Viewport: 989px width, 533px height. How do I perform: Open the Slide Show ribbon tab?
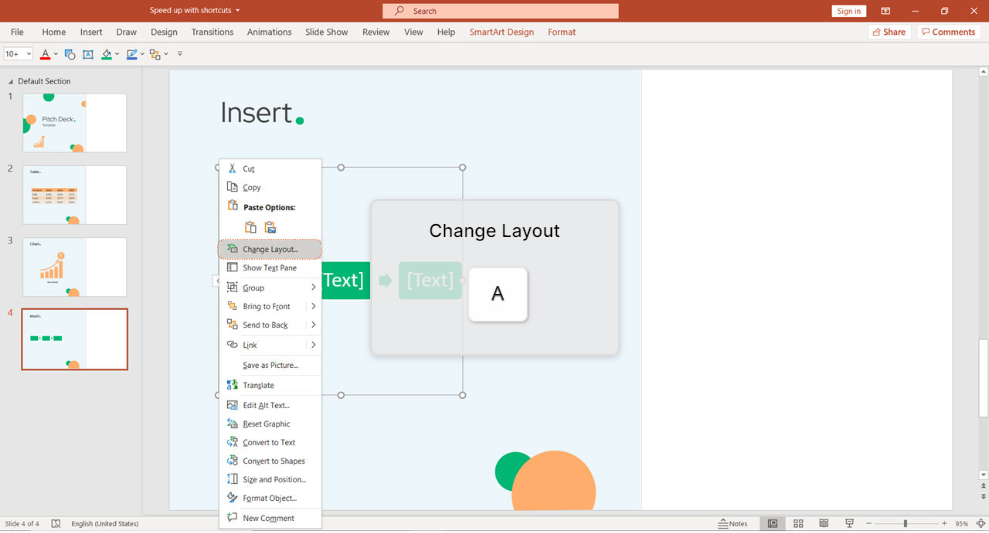(326, 32)
